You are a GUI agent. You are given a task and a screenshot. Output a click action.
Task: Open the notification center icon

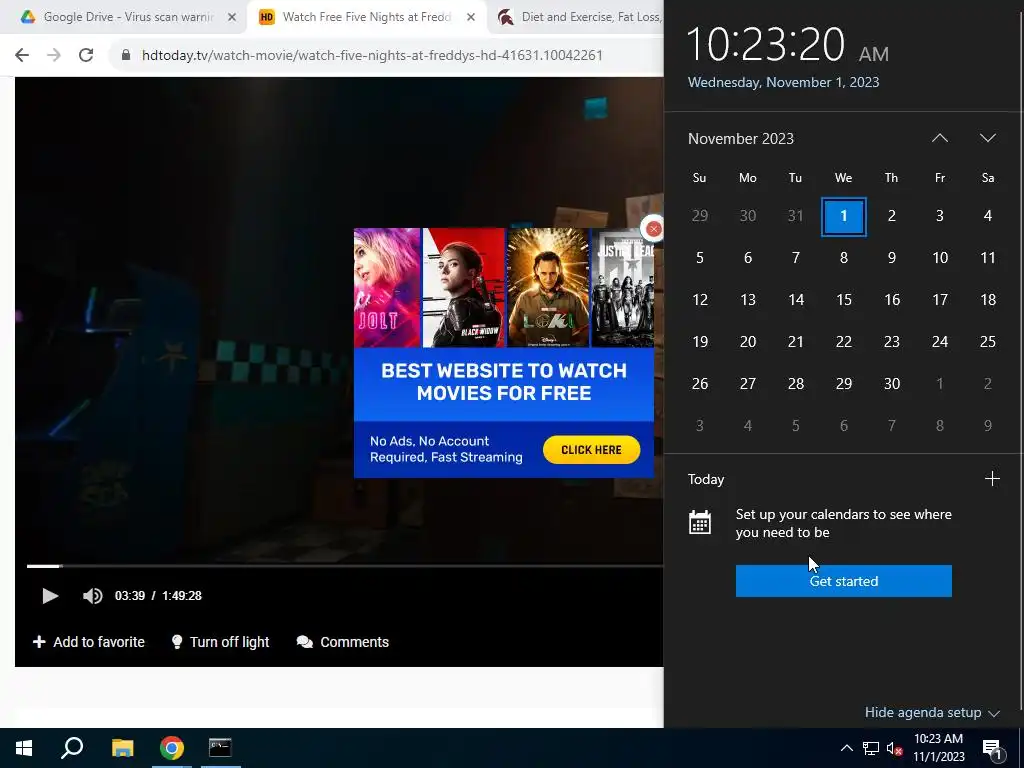click(992, 748)
